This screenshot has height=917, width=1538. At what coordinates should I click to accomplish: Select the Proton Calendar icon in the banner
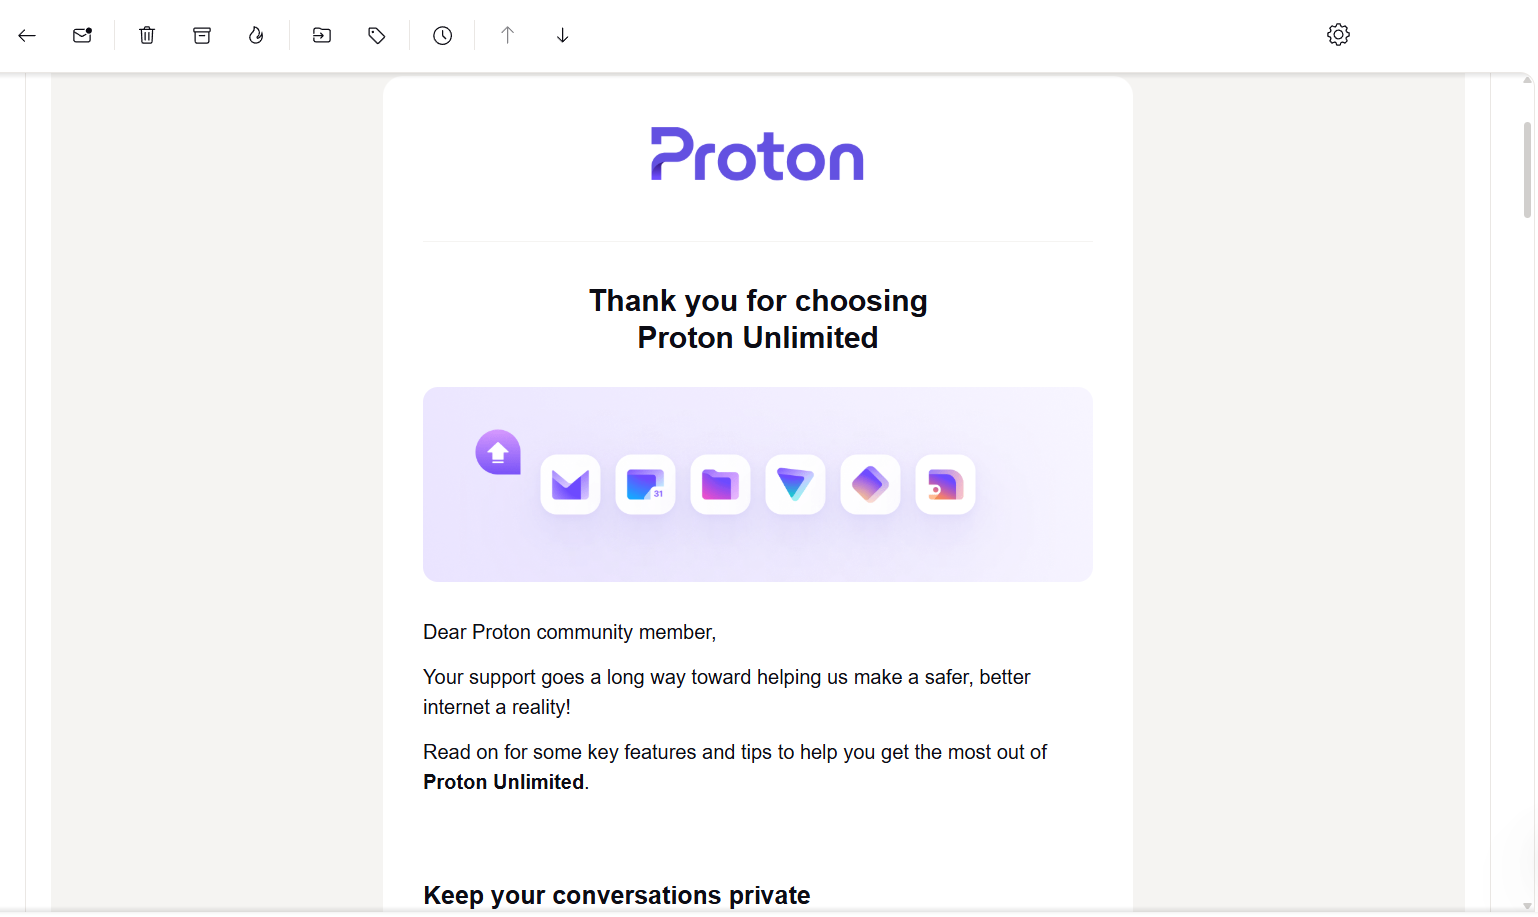click(x=644, y=484)
